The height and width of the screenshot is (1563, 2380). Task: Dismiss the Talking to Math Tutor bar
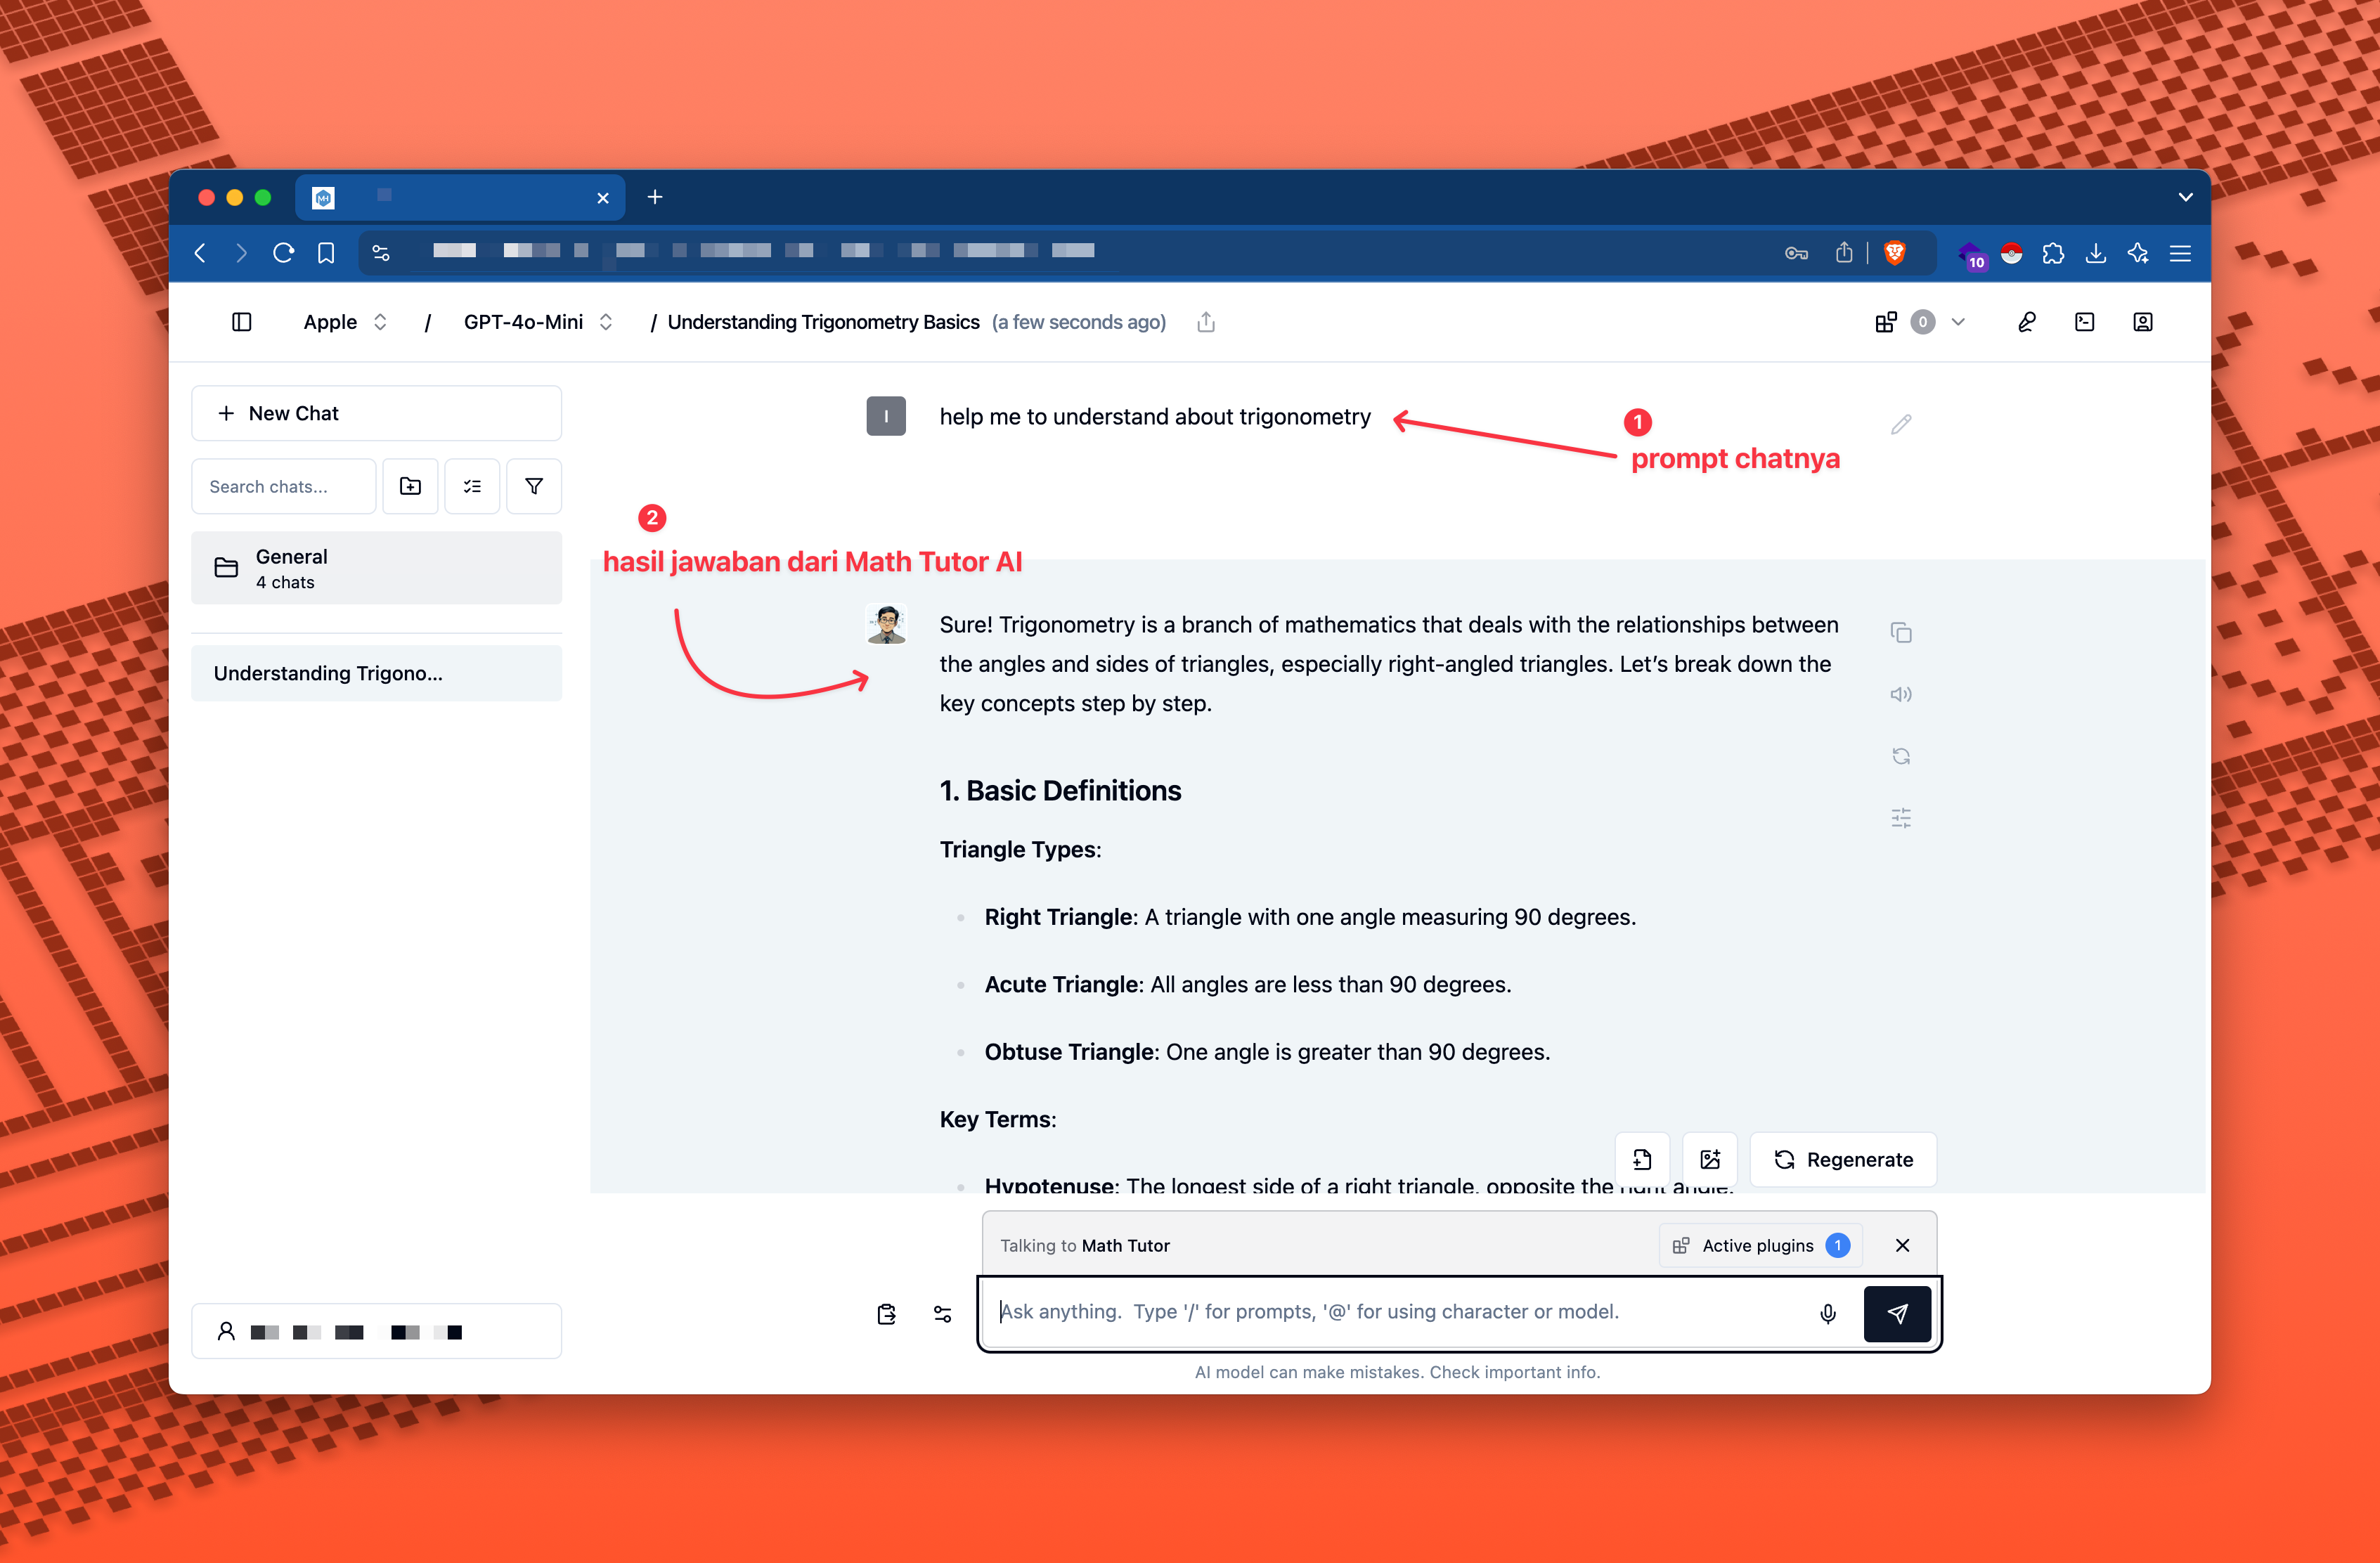pos(1902,1245)
